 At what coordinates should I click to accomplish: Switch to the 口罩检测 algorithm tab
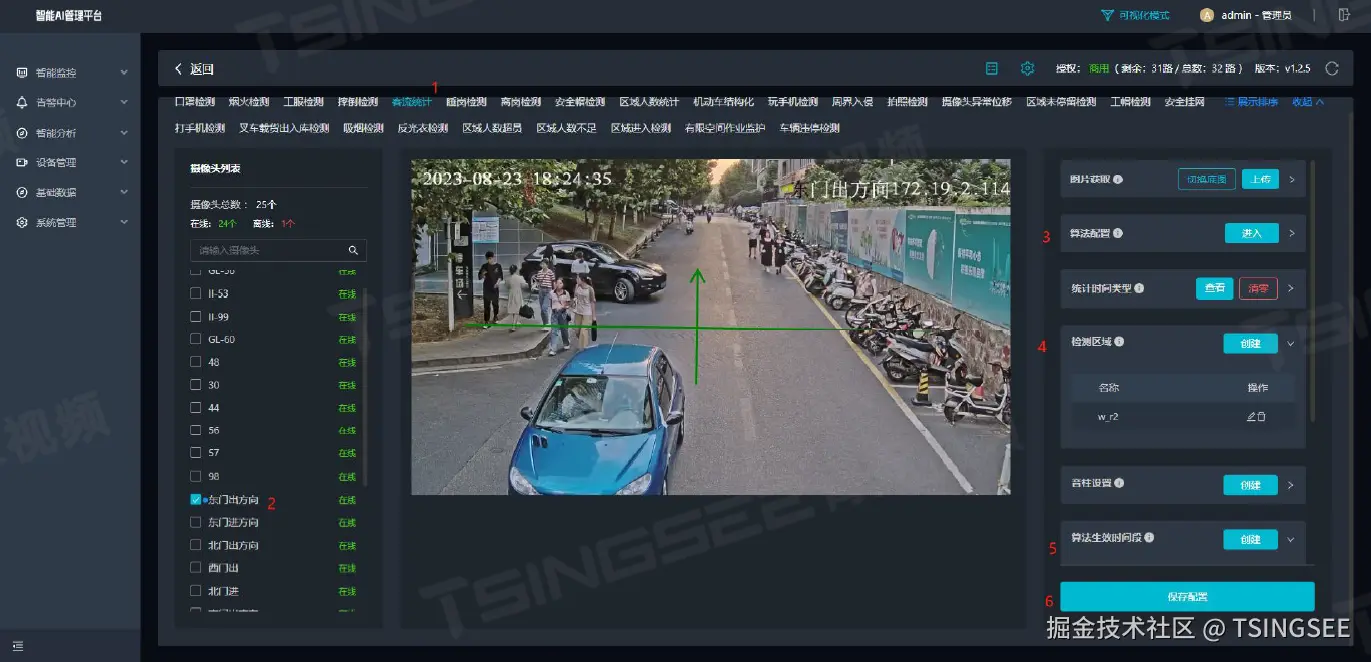point(194,102)
